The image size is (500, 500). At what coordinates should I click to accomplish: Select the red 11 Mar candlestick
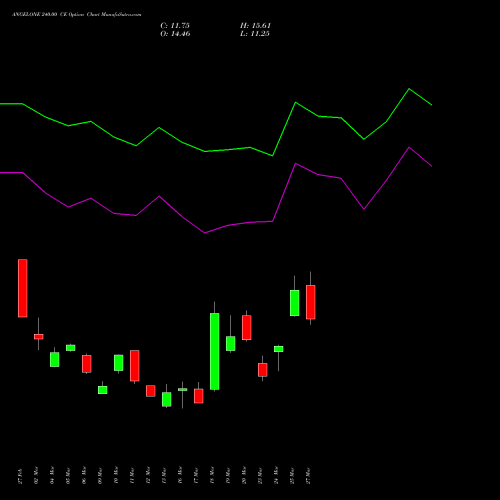pyautogui.click(x=135, y=366)
